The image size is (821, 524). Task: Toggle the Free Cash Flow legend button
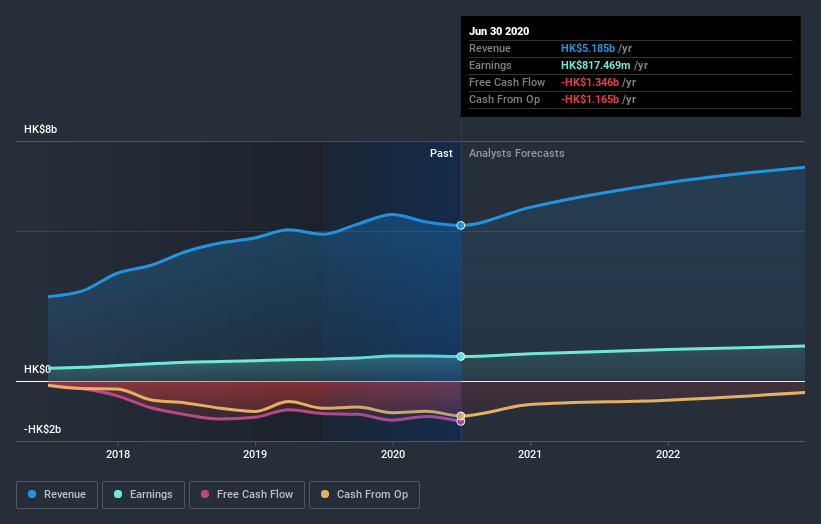247,495
